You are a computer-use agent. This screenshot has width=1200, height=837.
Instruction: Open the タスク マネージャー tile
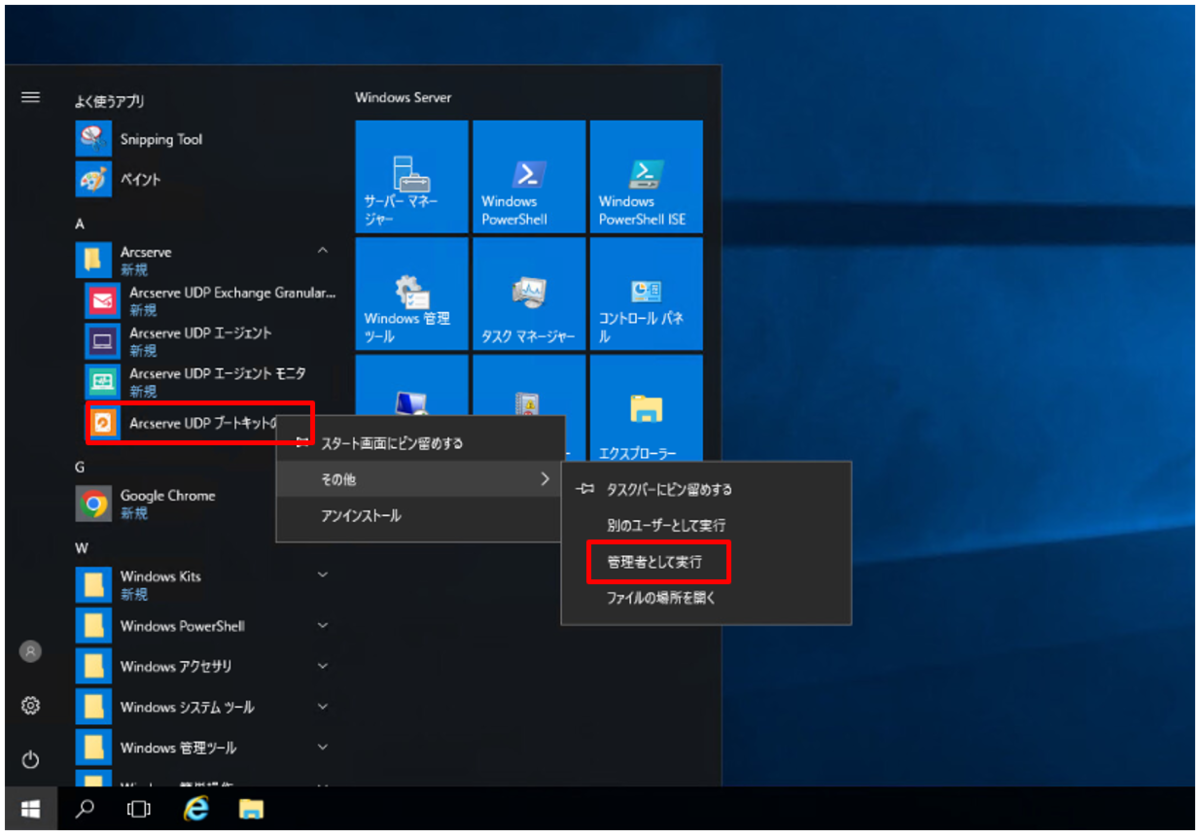(529, 294)
